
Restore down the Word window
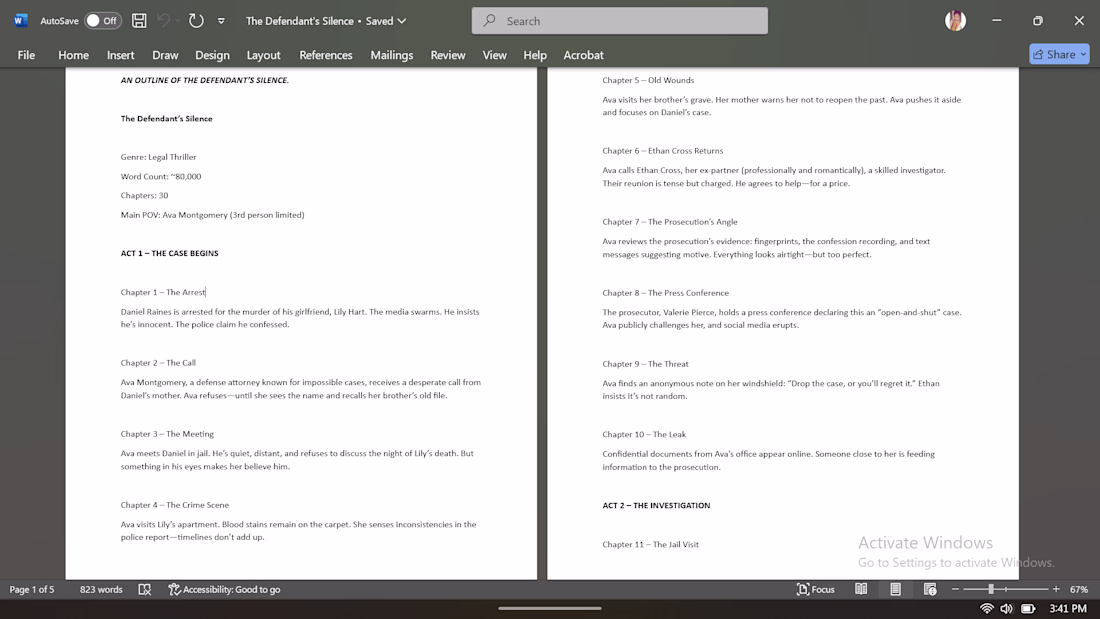click(1038, 20)
